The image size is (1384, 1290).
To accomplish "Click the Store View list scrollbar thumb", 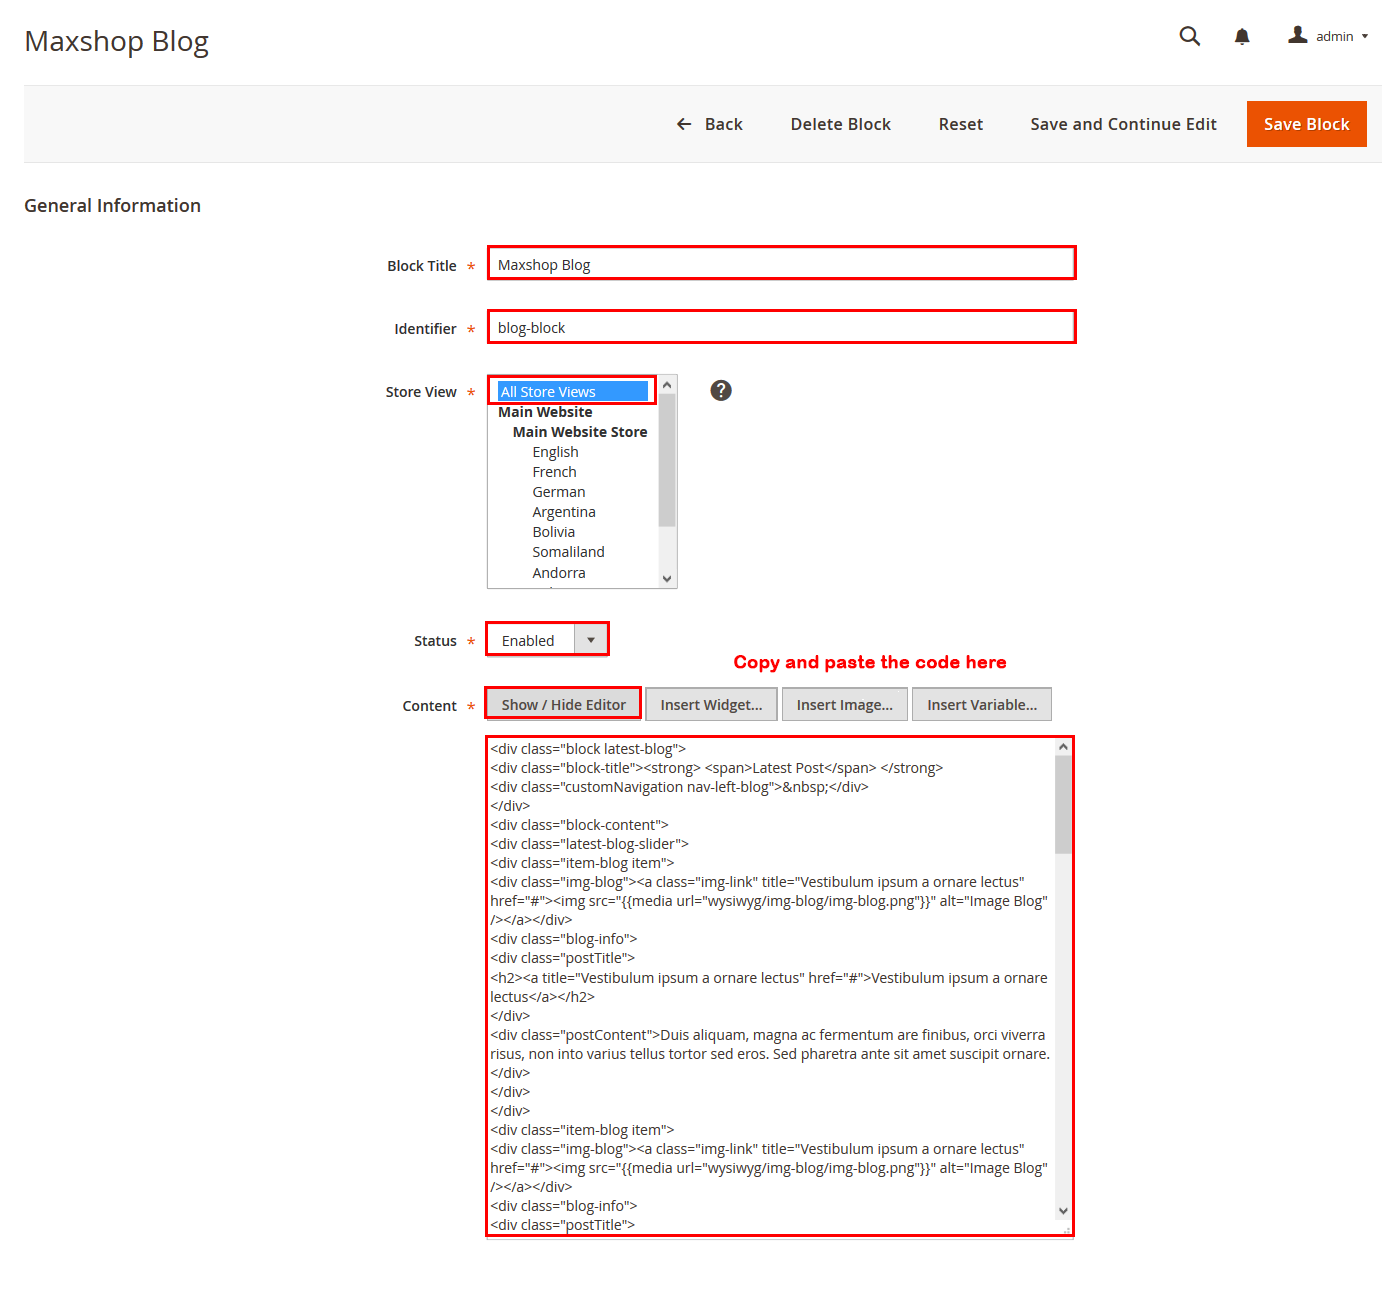I will tap(667, 460).
